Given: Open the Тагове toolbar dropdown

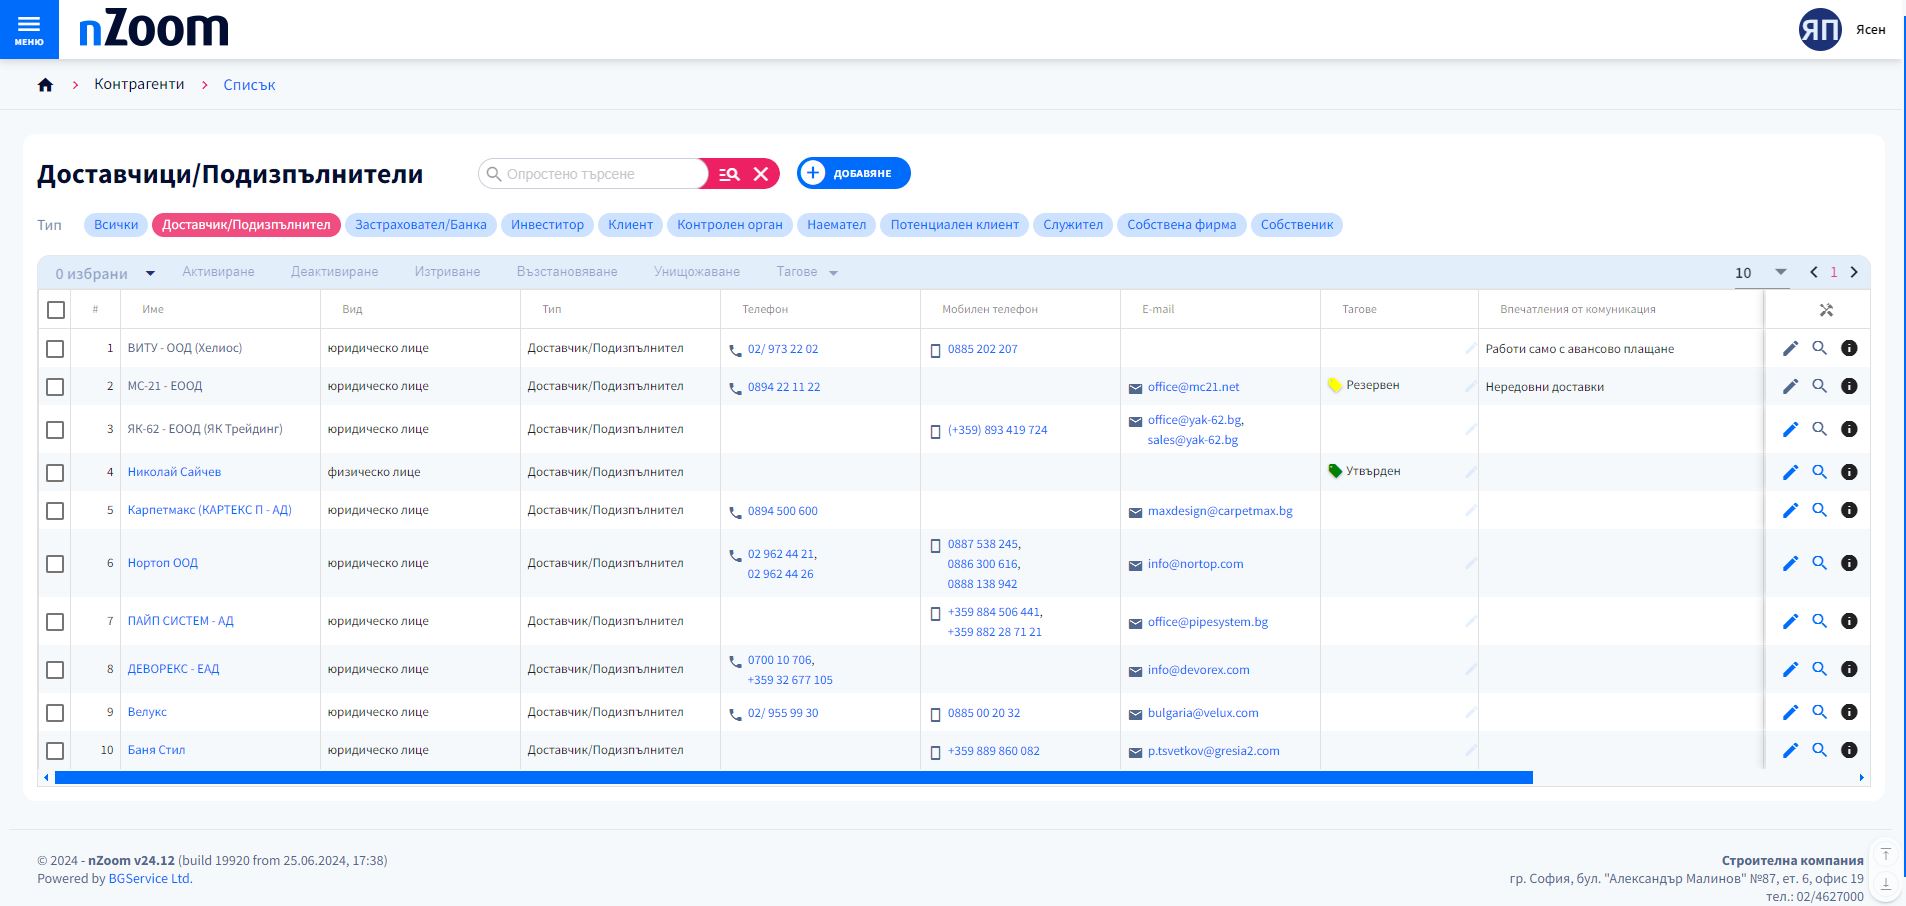Looking at the screenshot, I should click(x=807, y=272).
